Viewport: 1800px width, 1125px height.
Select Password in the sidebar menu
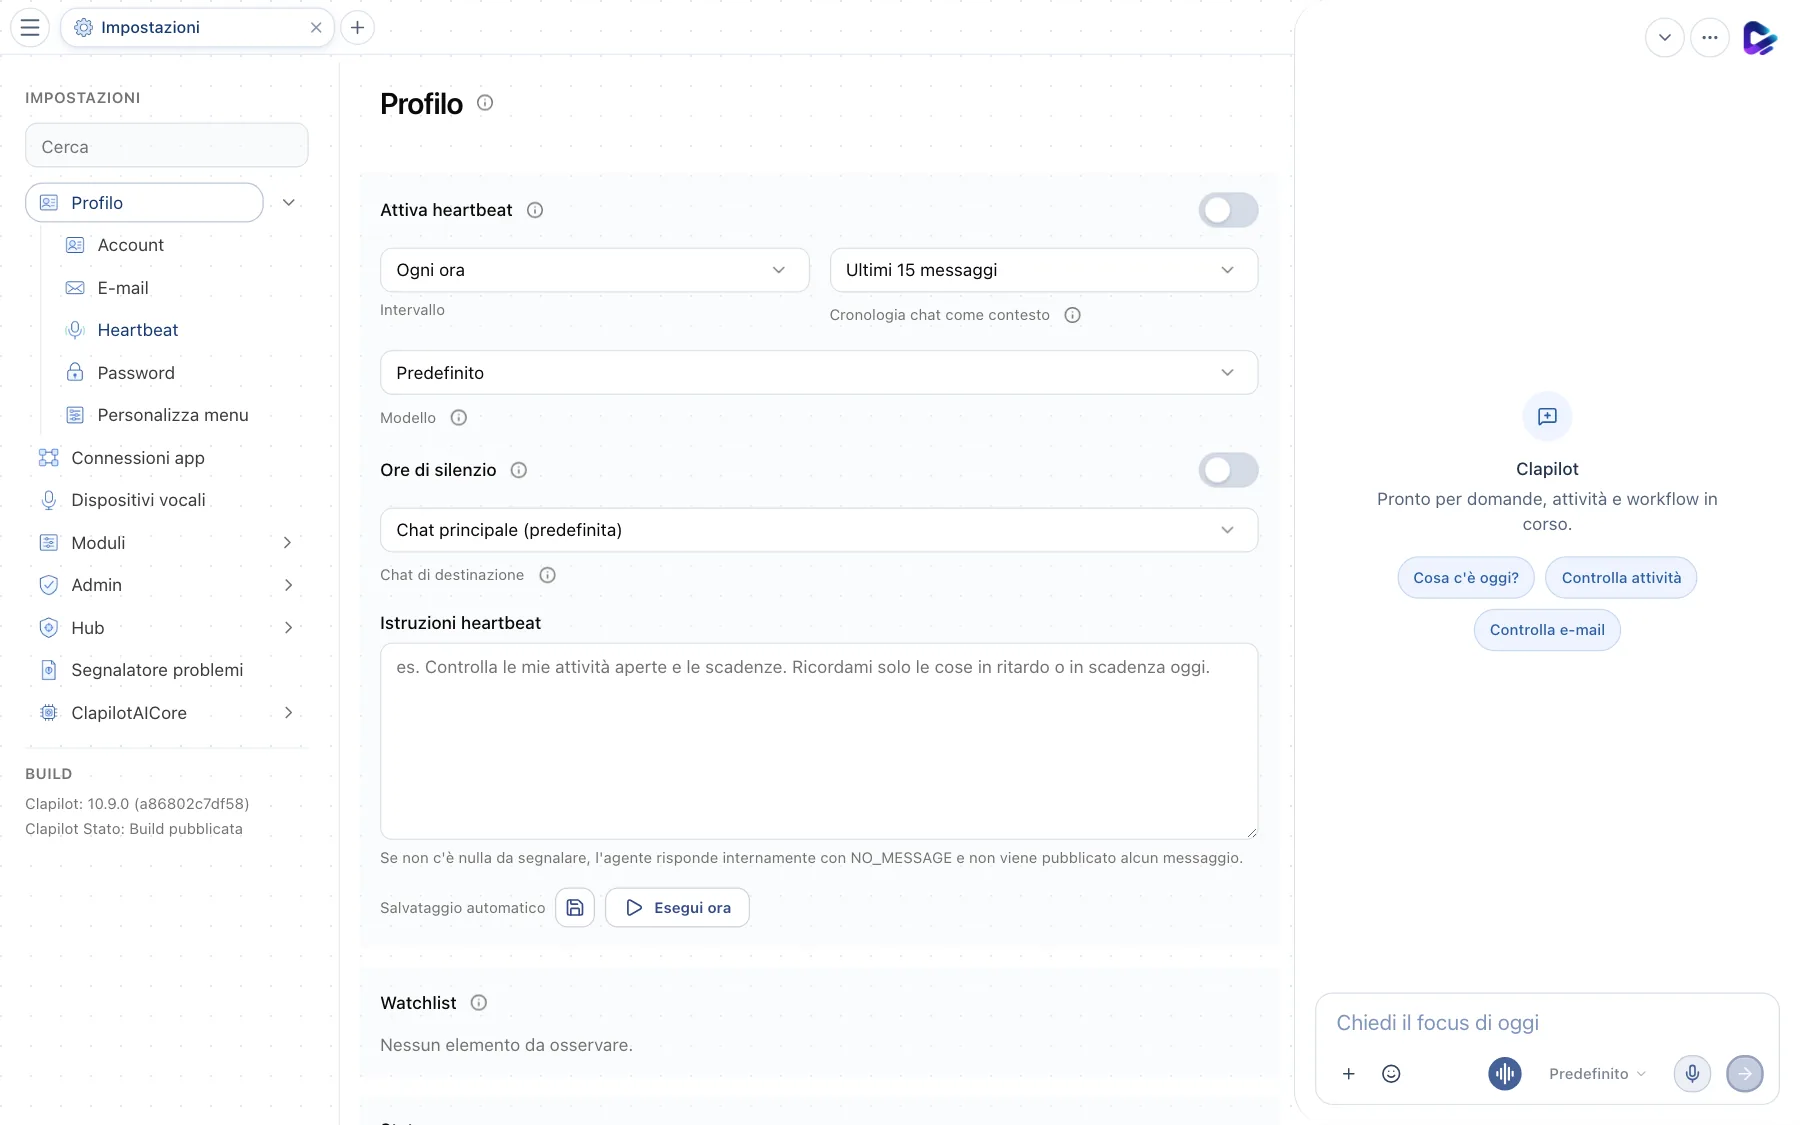(x=136, y=373)
